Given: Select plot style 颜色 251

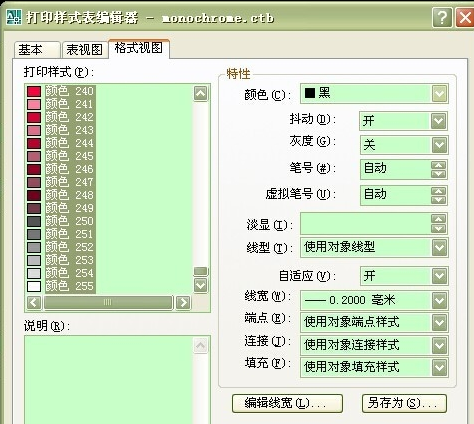Looking at the screenshot, I should (69, 234).
